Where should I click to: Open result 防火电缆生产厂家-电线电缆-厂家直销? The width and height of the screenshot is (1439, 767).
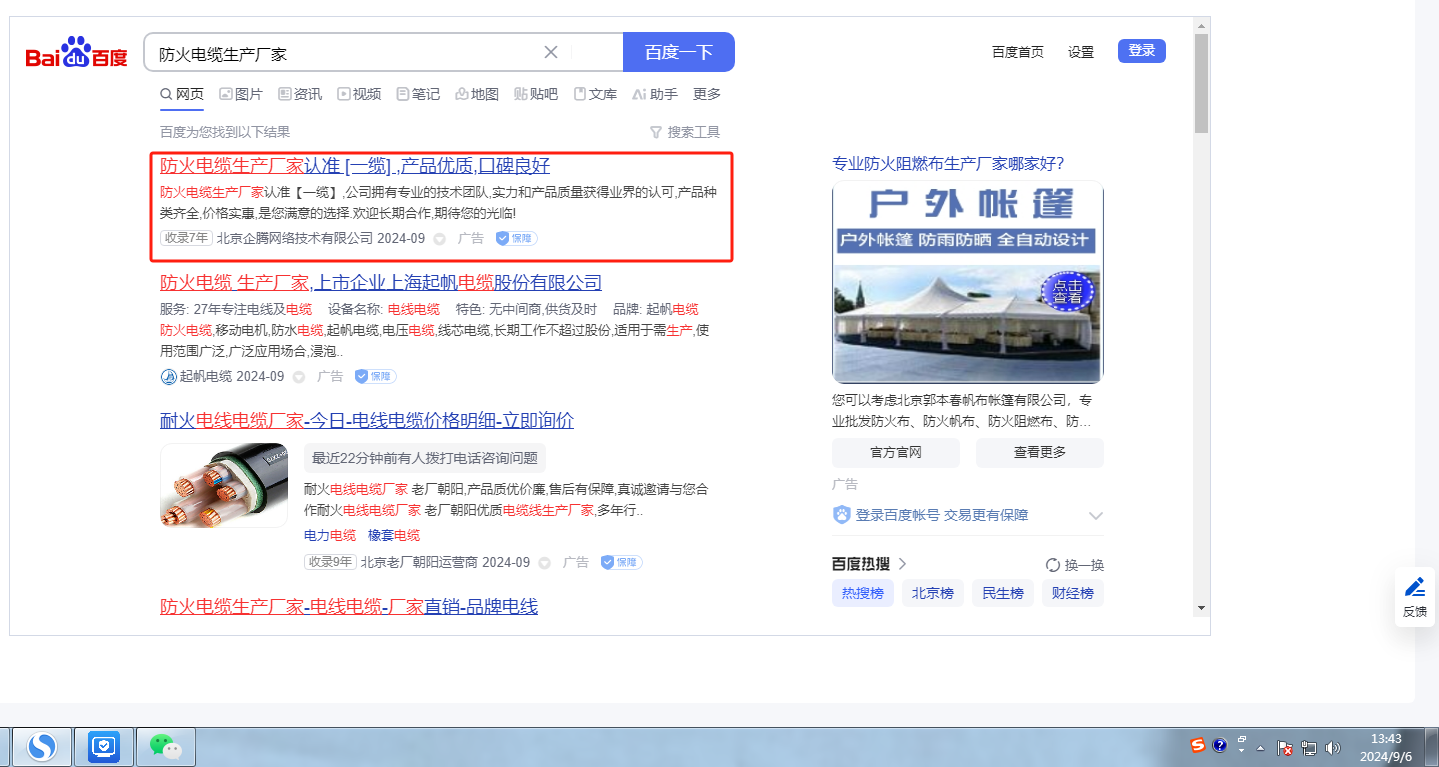coord(349,607)
